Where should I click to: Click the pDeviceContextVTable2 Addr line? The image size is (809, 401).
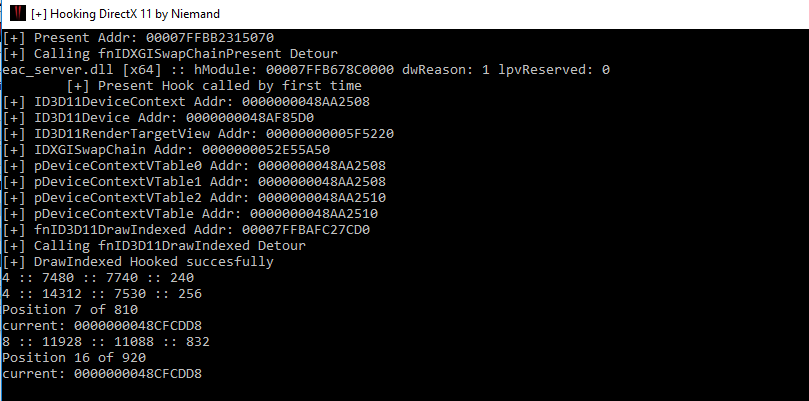pyautogui.click(x=194, y=198)
